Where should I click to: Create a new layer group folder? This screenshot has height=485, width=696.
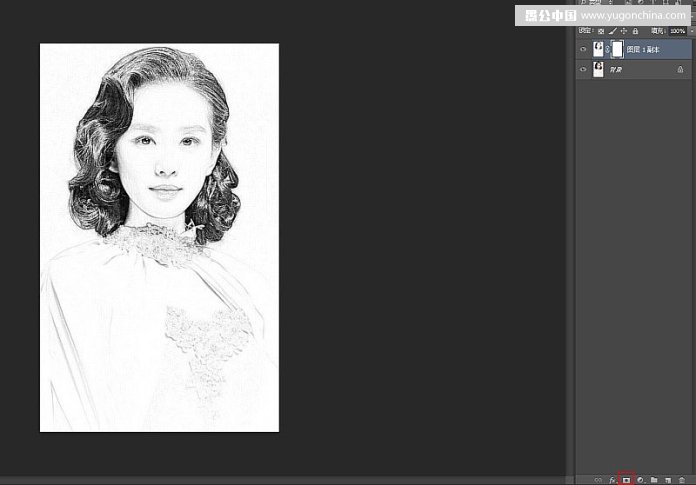[x=654, y=480]
